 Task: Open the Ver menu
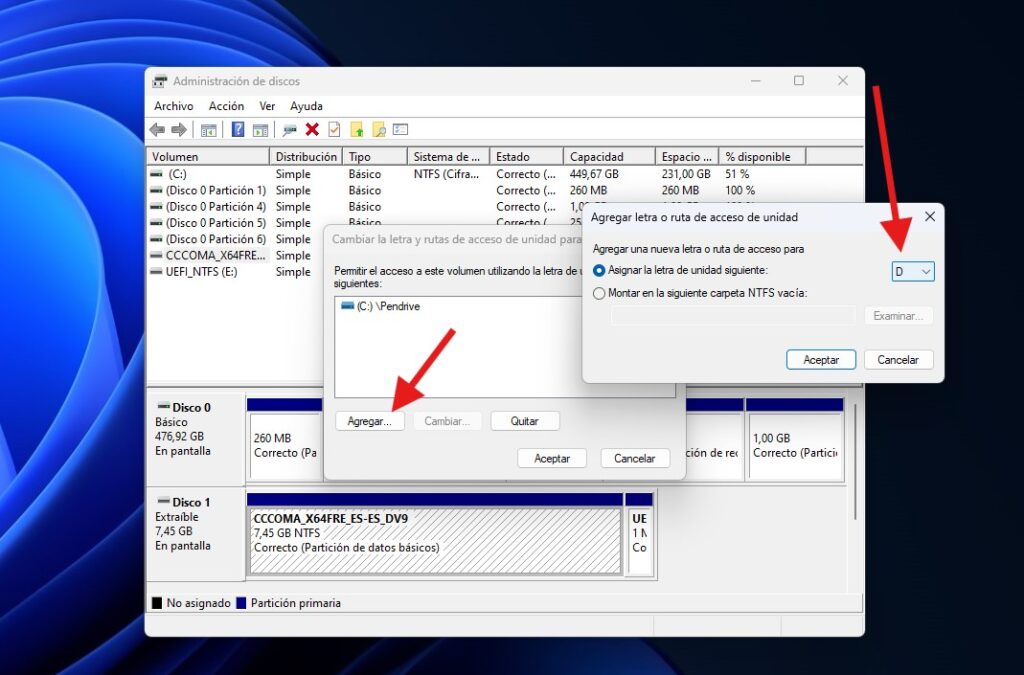click(x=267, y=106)
